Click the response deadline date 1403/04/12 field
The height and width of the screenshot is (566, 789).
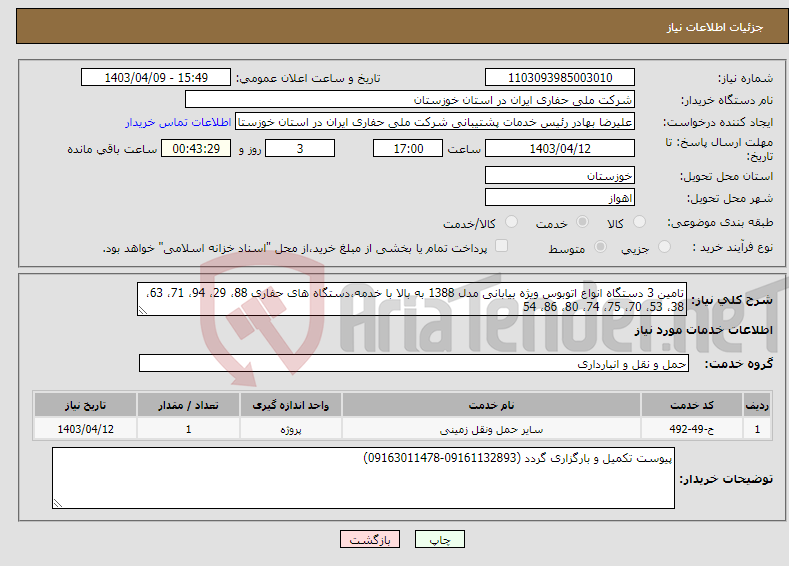560,148
